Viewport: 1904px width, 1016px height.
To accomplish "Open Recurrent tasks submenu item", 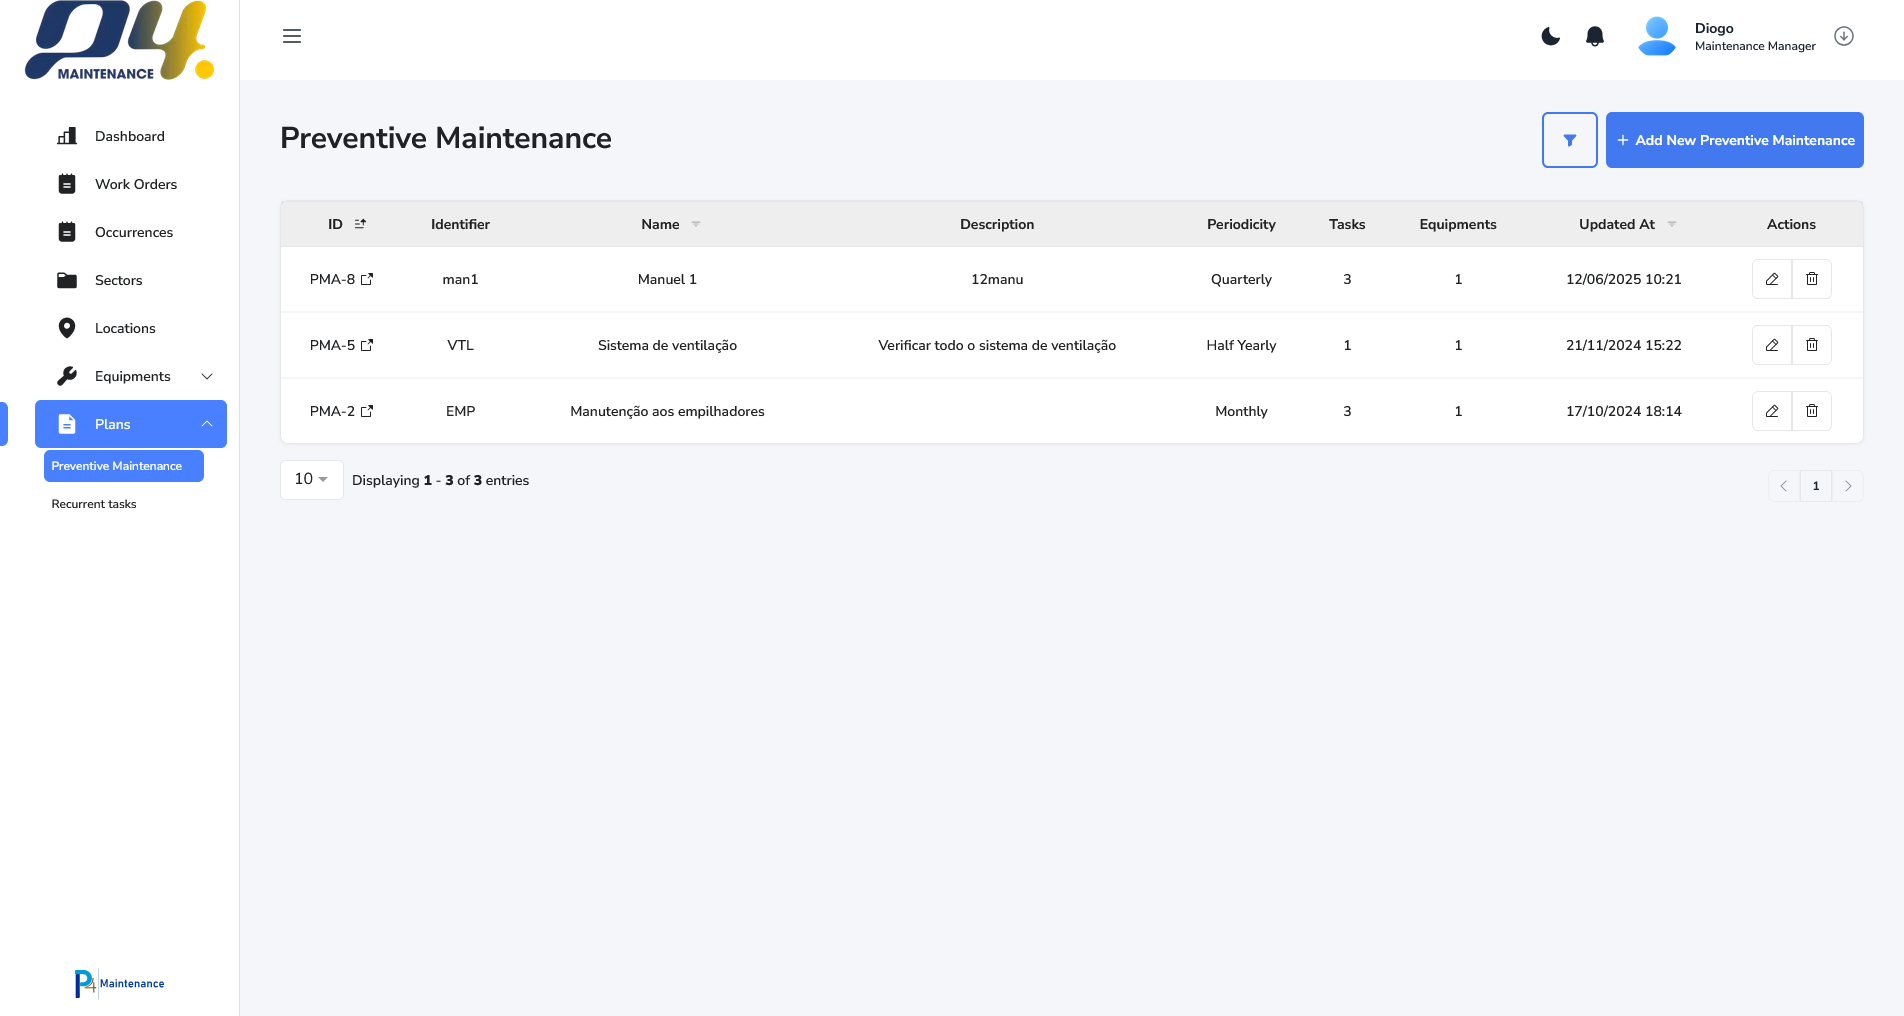I will (94, 504).
